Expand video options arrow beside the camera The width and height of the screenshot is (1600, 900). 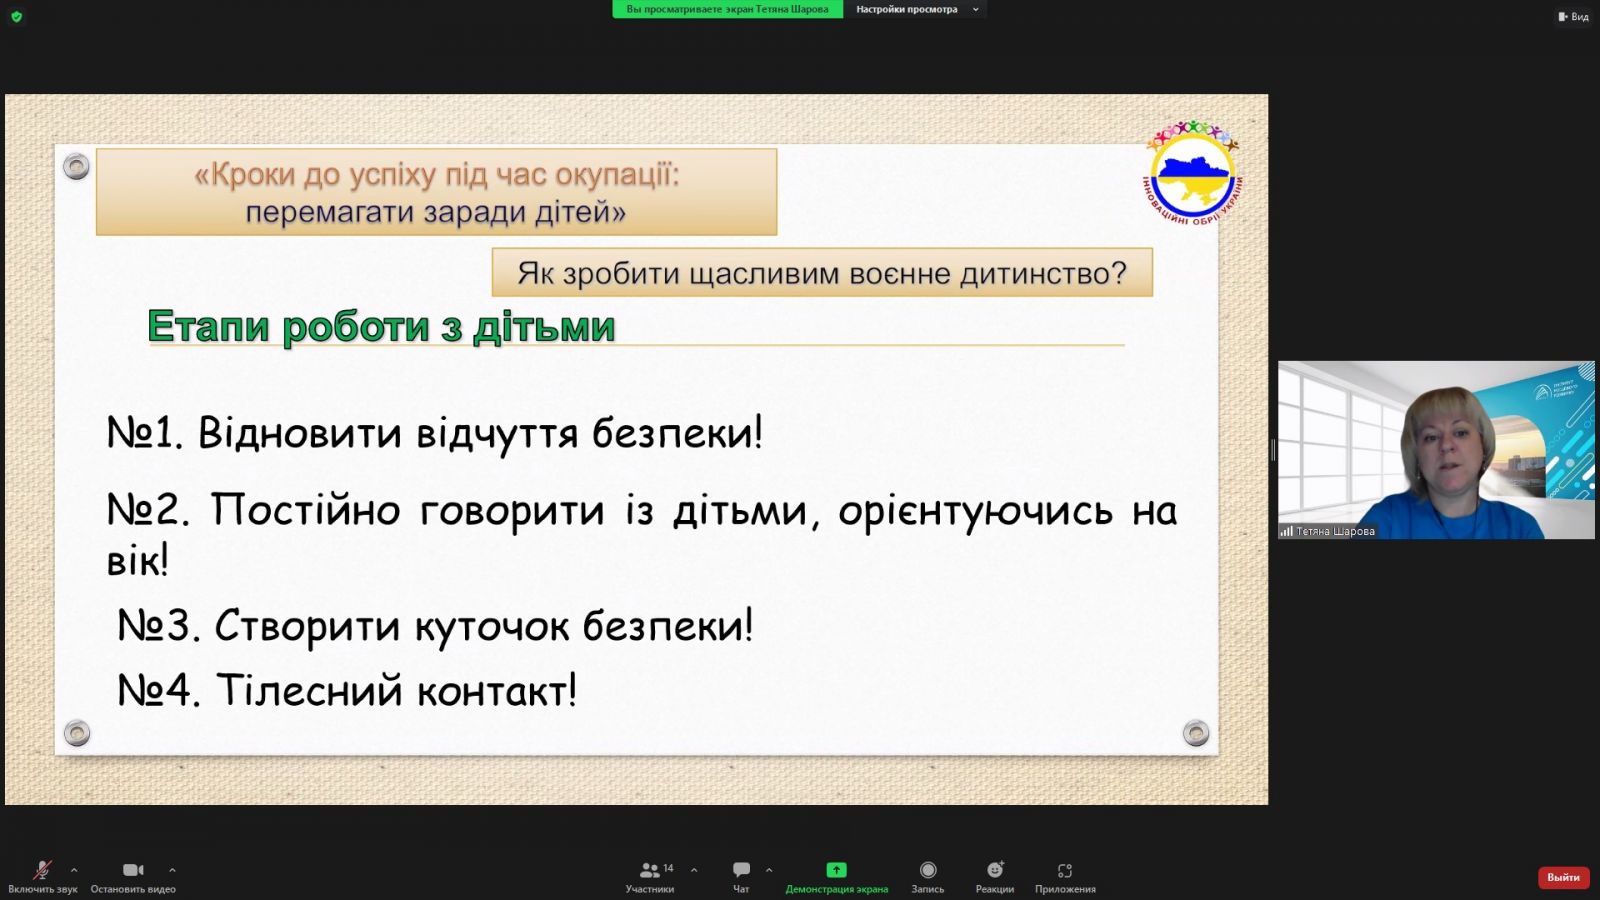pyautogui.click(x=172, y=870)
